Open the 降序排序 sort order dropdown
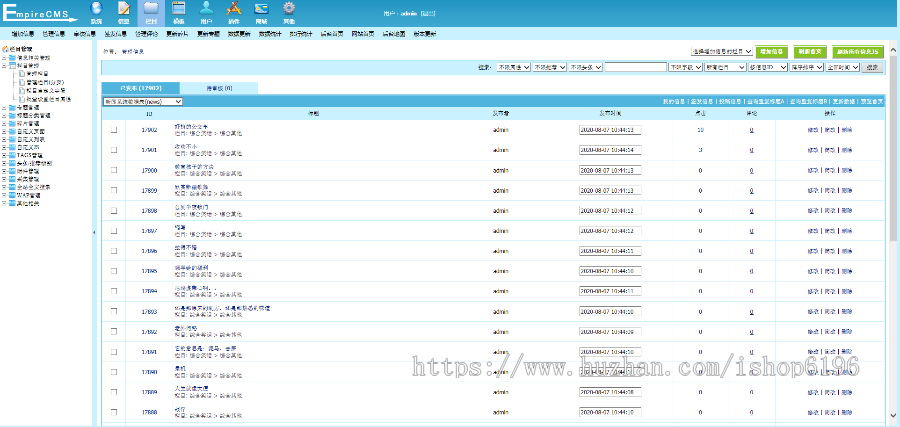 point(806,67)
